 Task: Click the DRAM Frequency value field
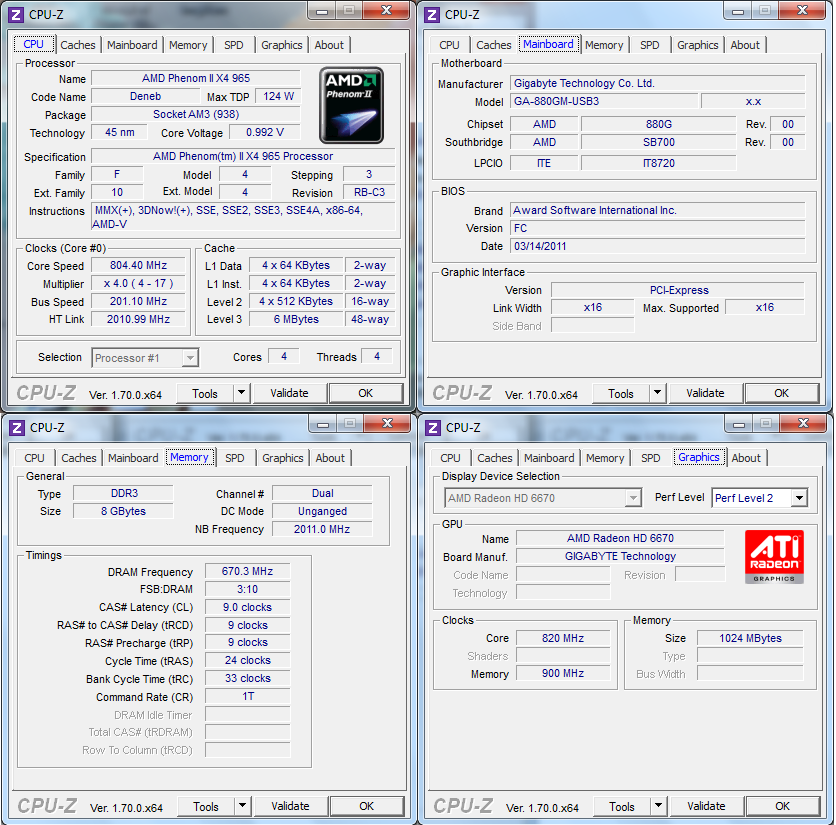pyautogui.click(x=247, y=572)
